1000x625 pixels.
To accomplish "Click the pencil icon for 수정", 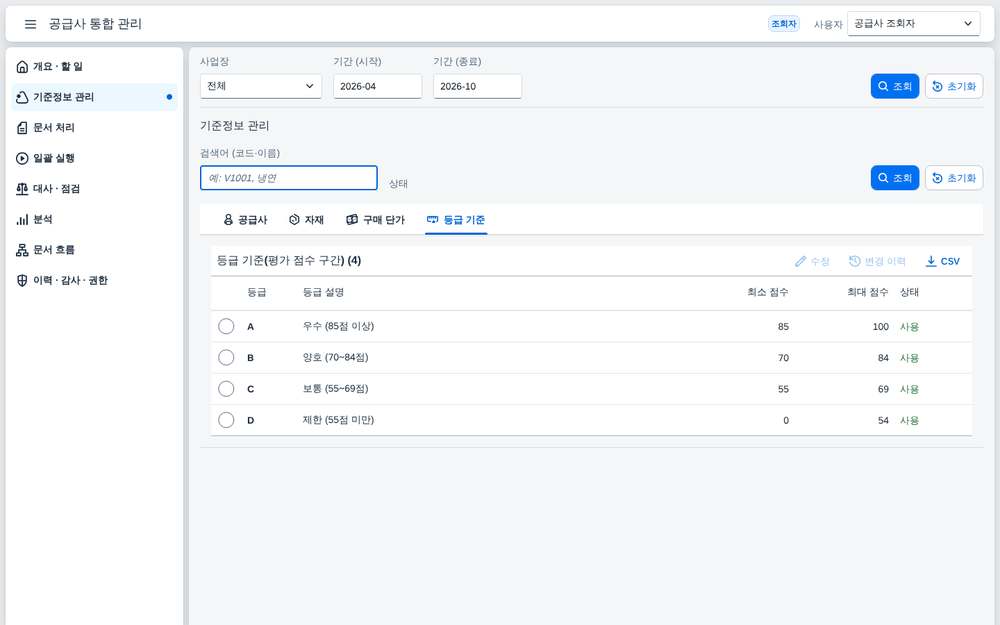I will tap(800, 261).
